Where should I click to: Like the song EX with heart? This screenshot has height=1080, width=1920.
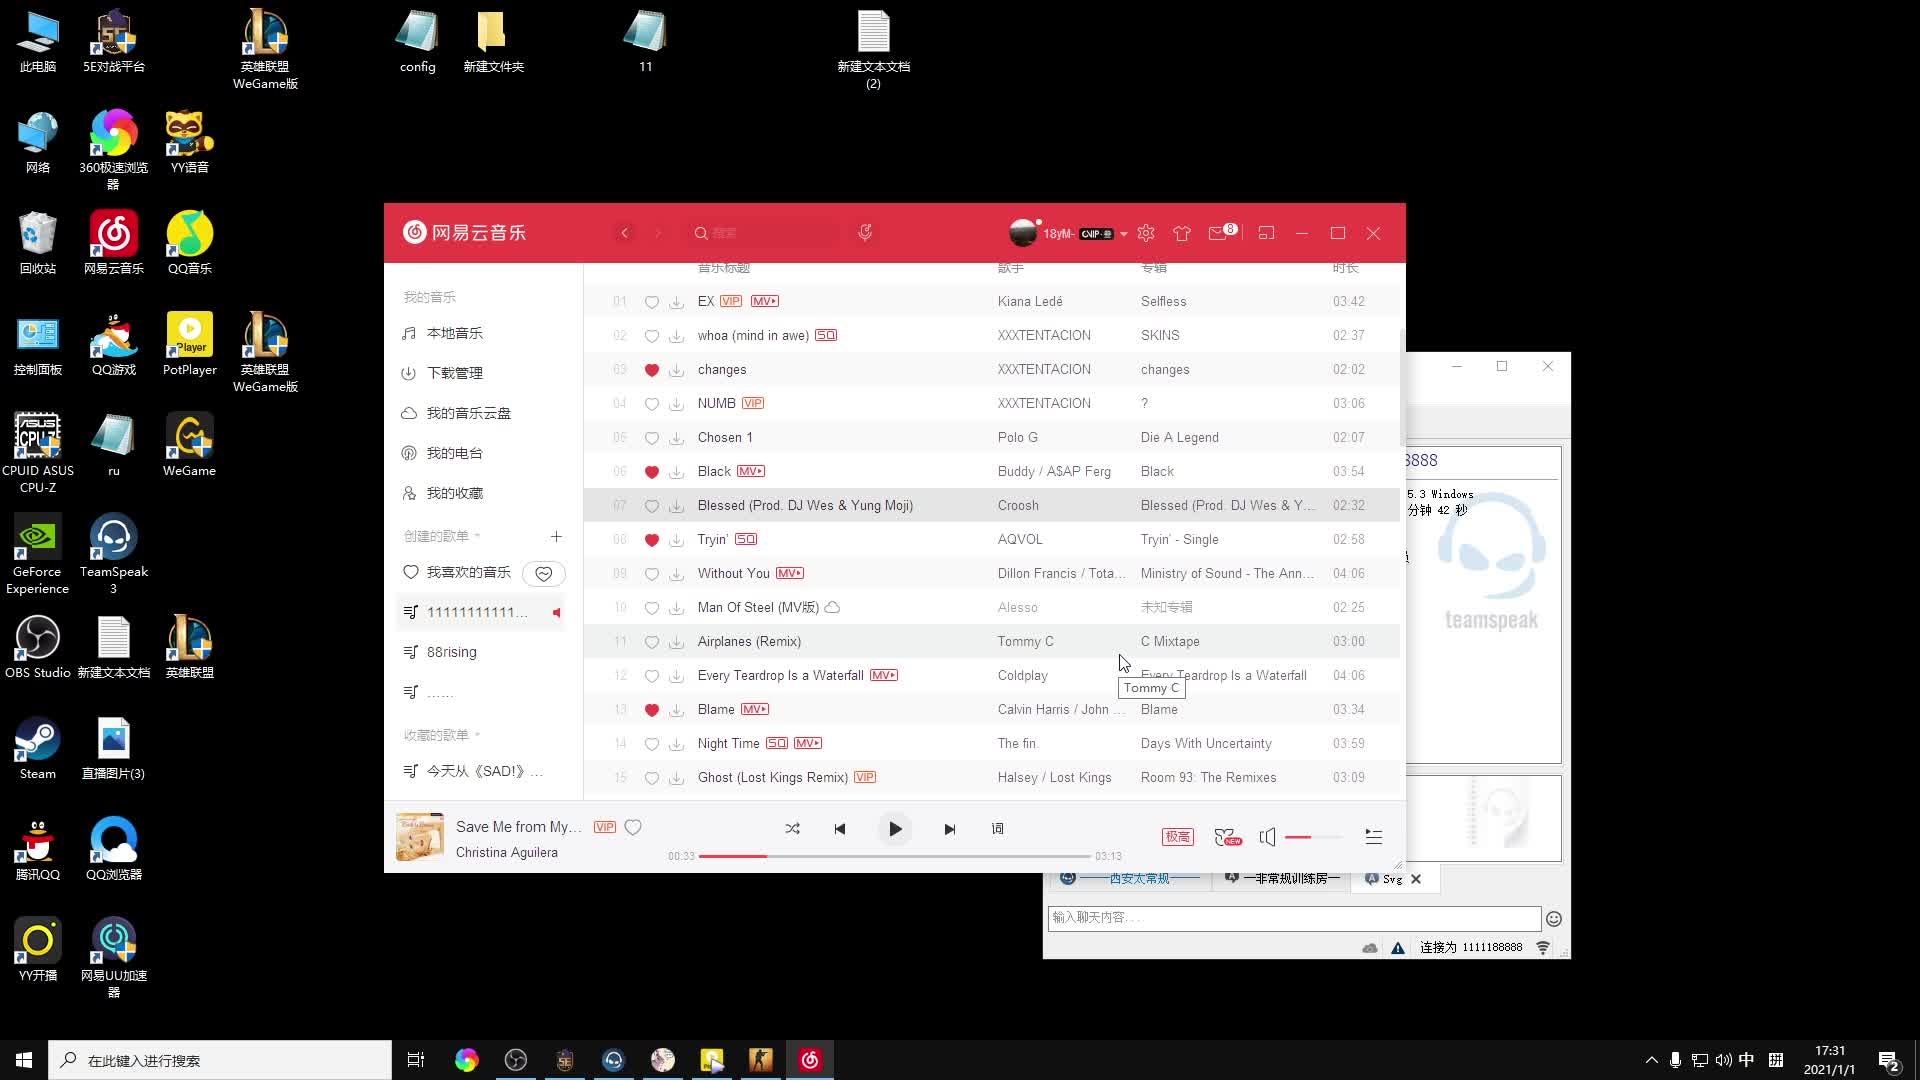pyautogui.click(x=652, y=302)
